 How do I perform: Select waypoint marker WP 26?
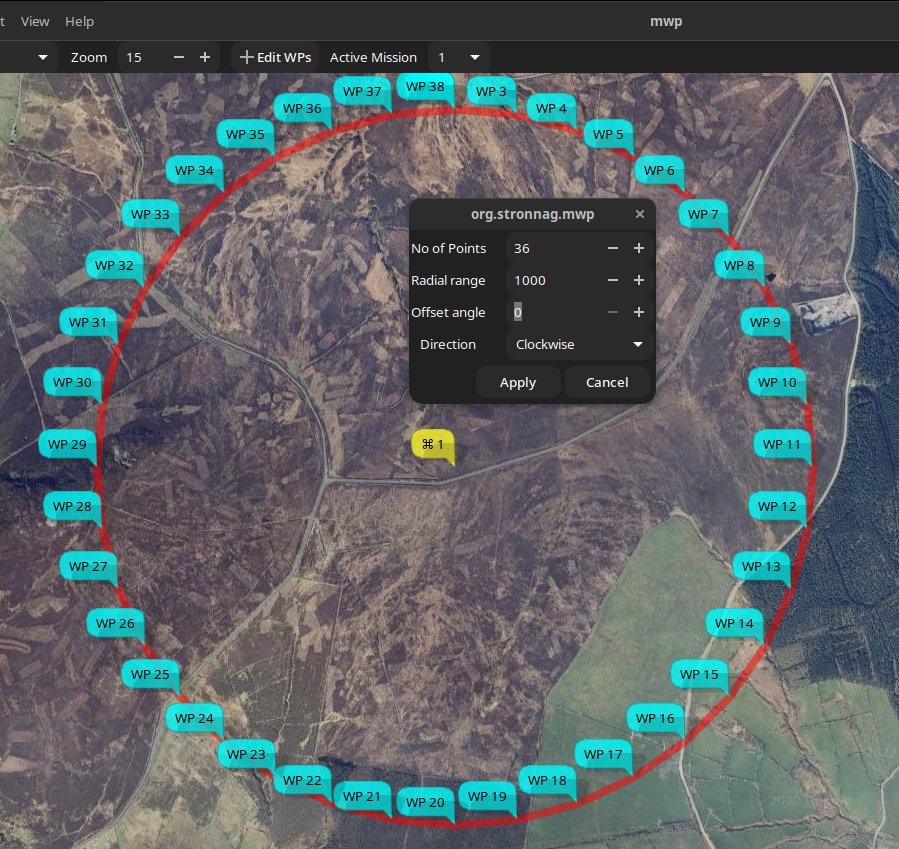tap(115, 623)
